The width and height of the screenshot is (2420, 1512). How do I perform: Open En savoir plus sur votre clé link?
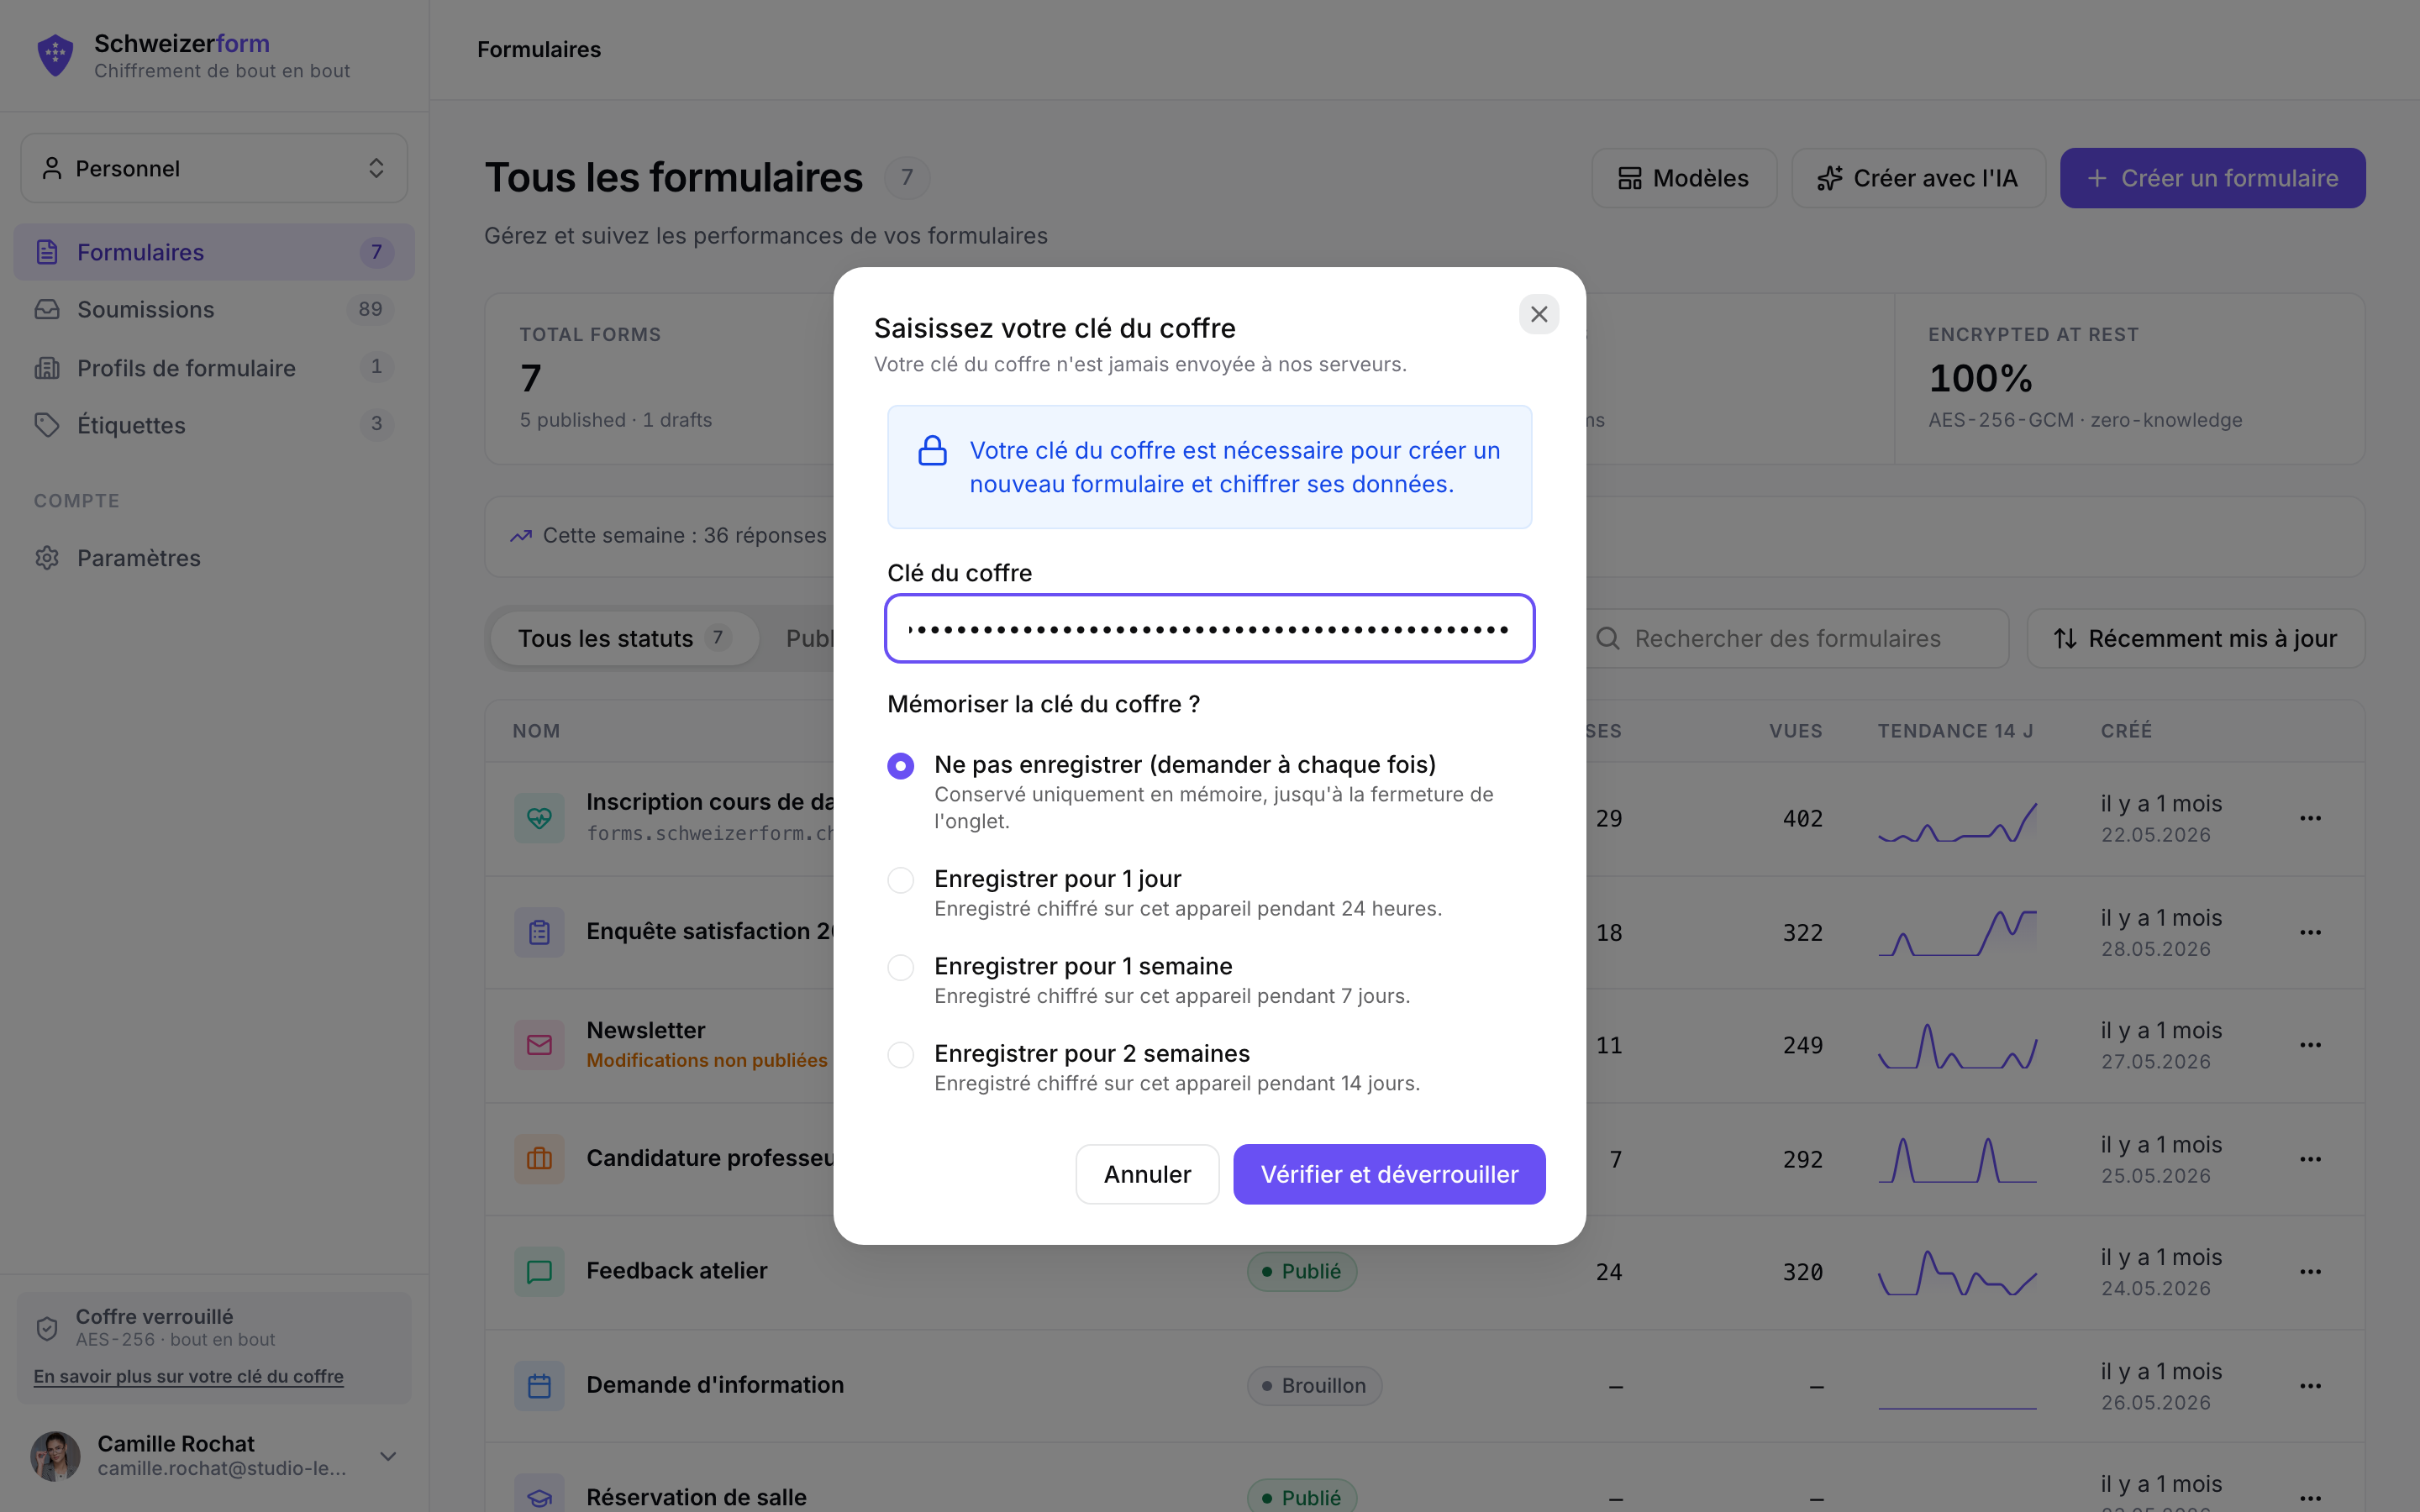click(188, 1376)
